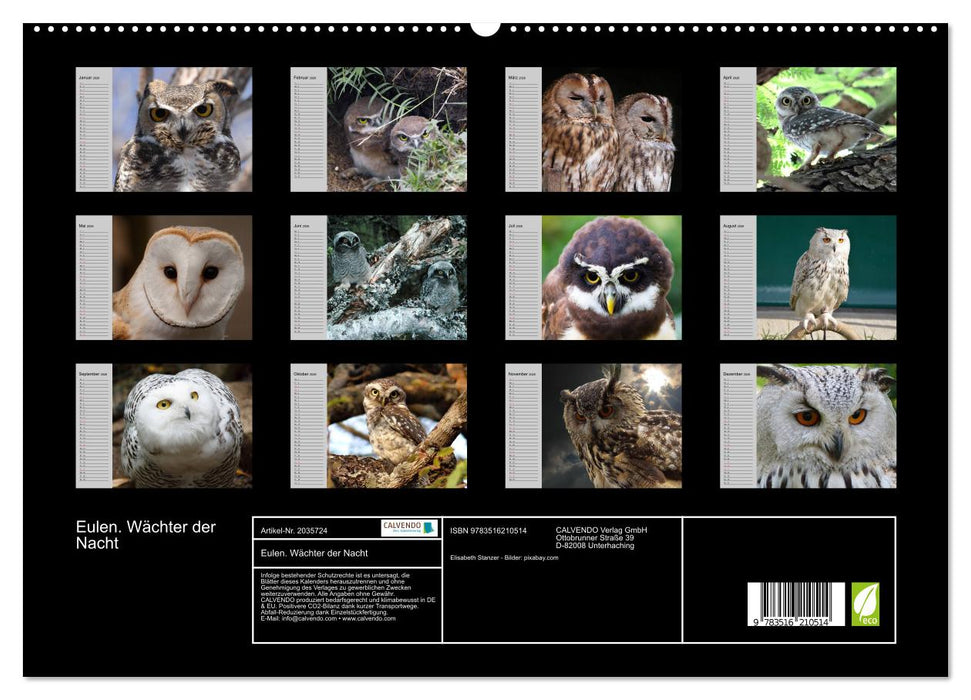This screenshot has width=971, height=700.
Task: Select the Februar owl chicks thumbnail
Action: point(396,129)
